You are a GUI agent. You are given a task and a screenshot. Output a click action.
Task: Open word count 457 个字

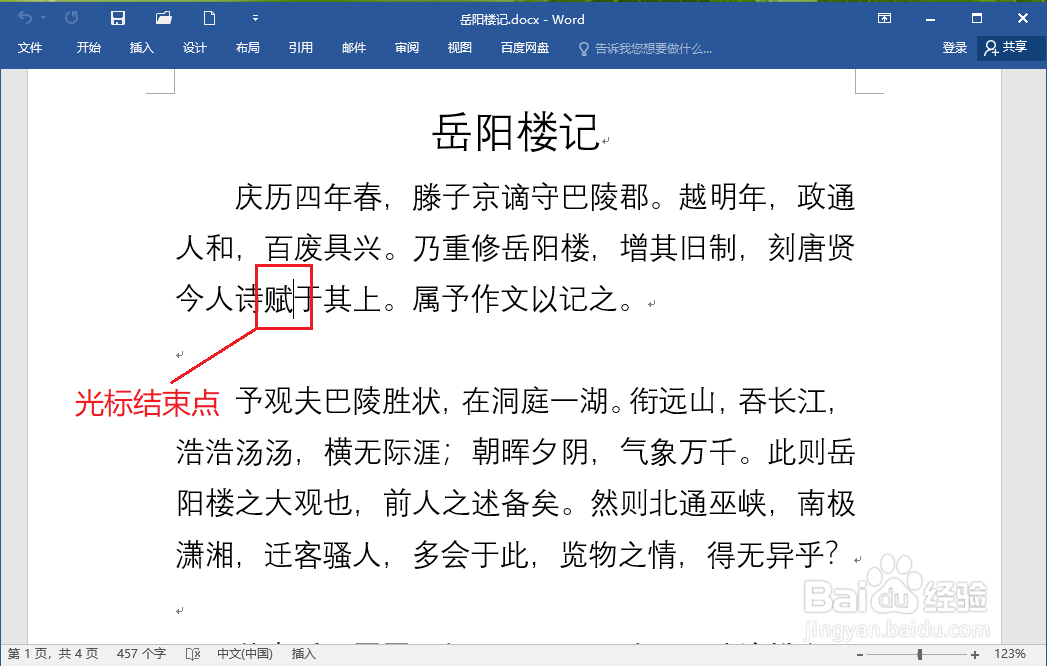[x=141, y=654]
